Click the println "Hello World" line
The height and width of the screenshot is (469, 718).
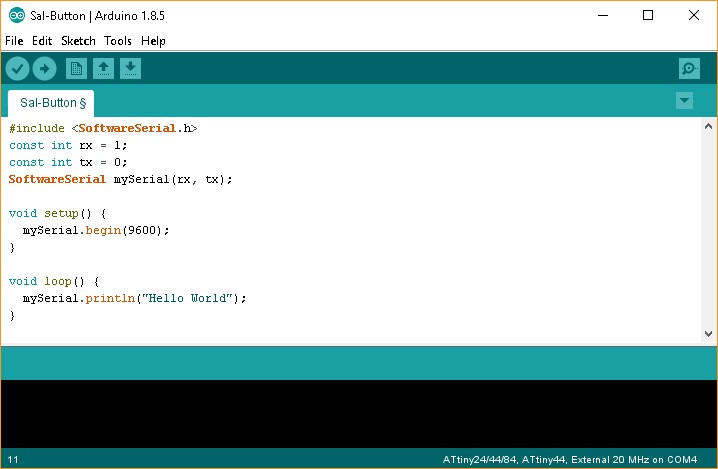tap(135, 298)
